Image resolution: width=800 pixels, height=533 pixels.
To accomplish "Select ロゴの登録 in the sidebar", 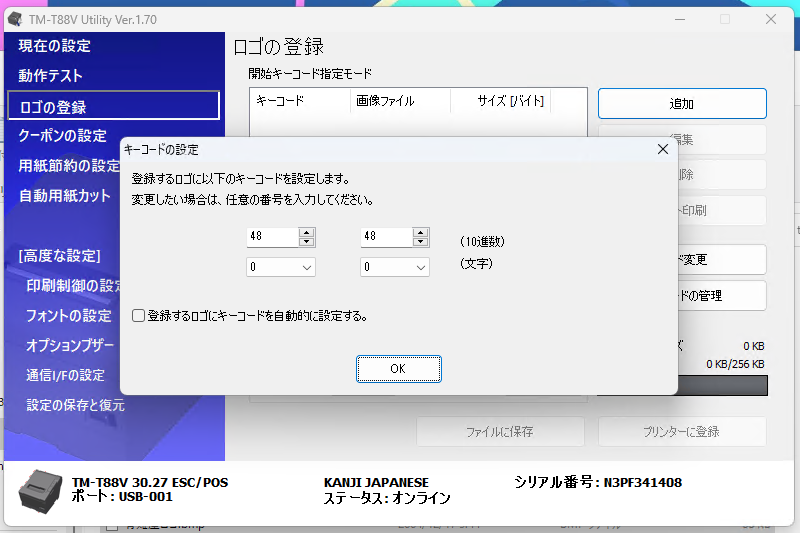I will pos(114,106).
